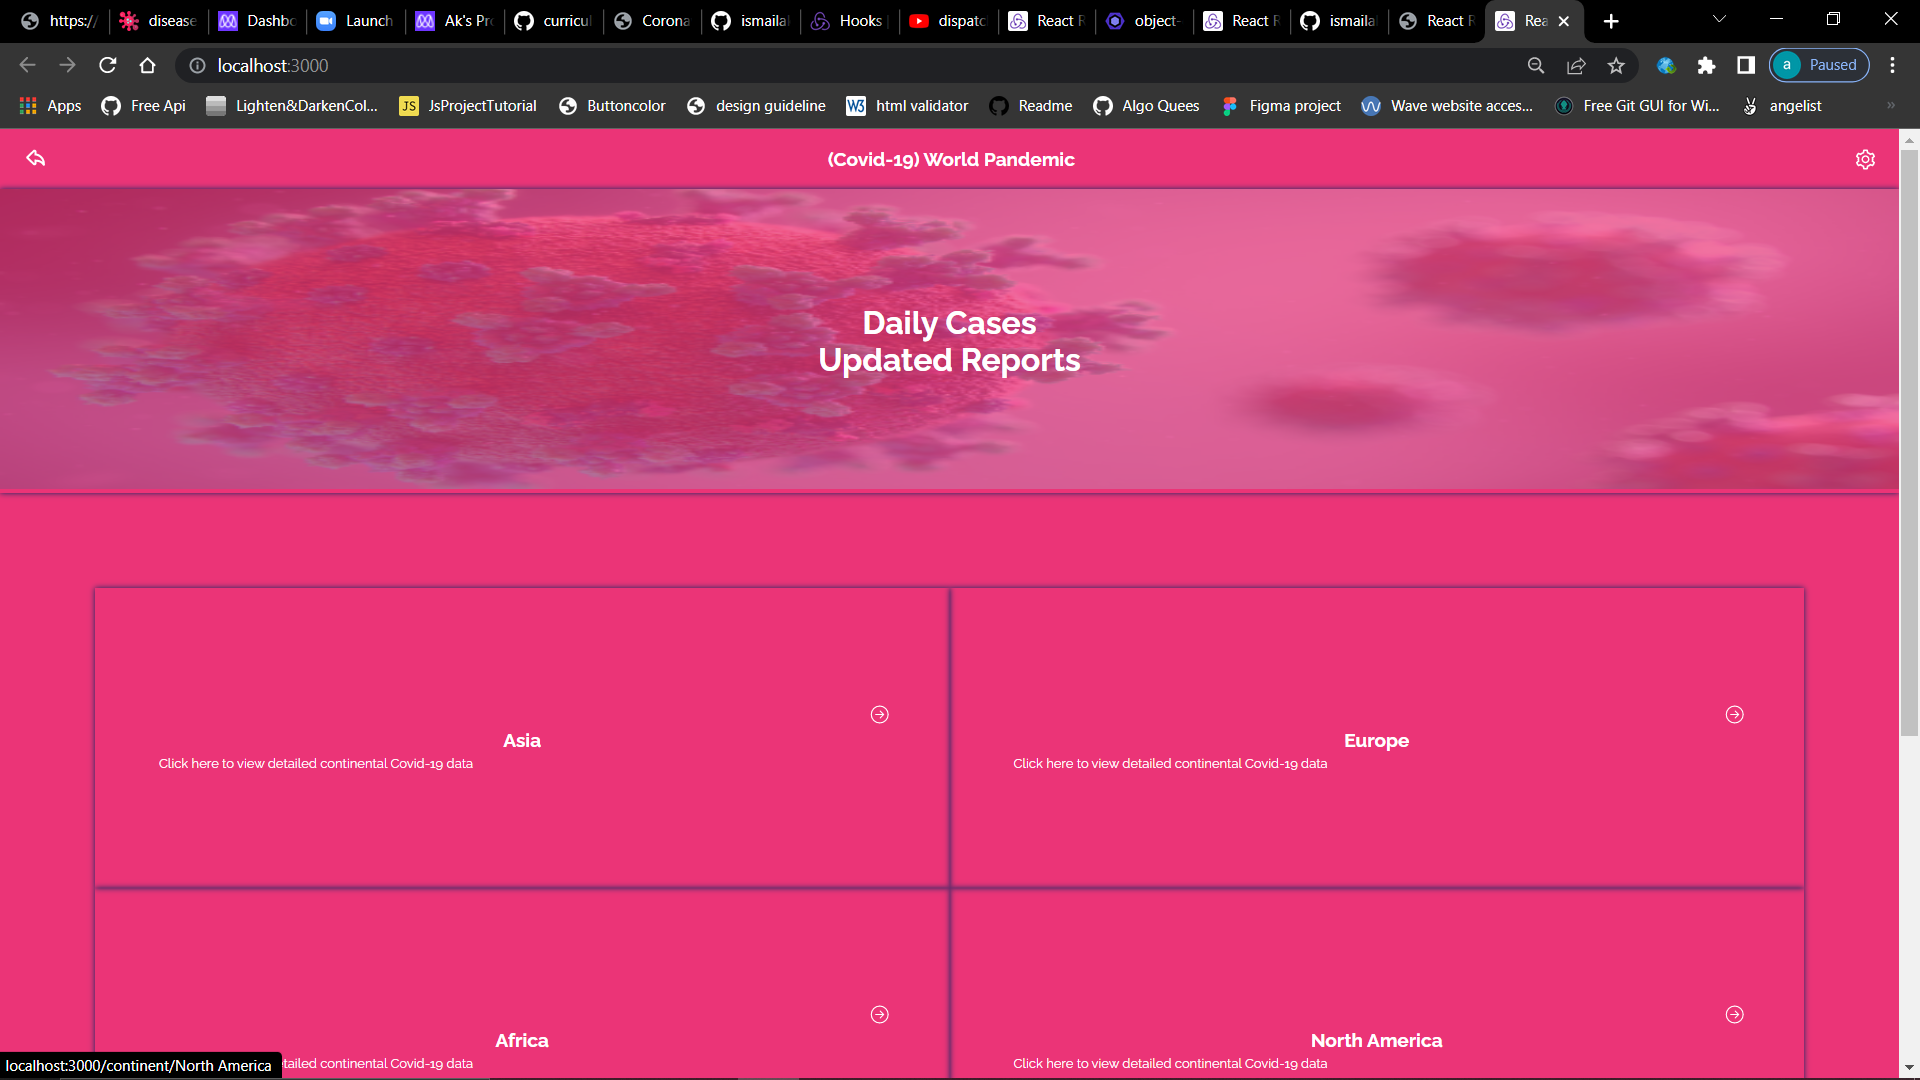Open the side panel icon next to extensions
This screenshot has height=1080, width=1920.
coord(1746,65)
